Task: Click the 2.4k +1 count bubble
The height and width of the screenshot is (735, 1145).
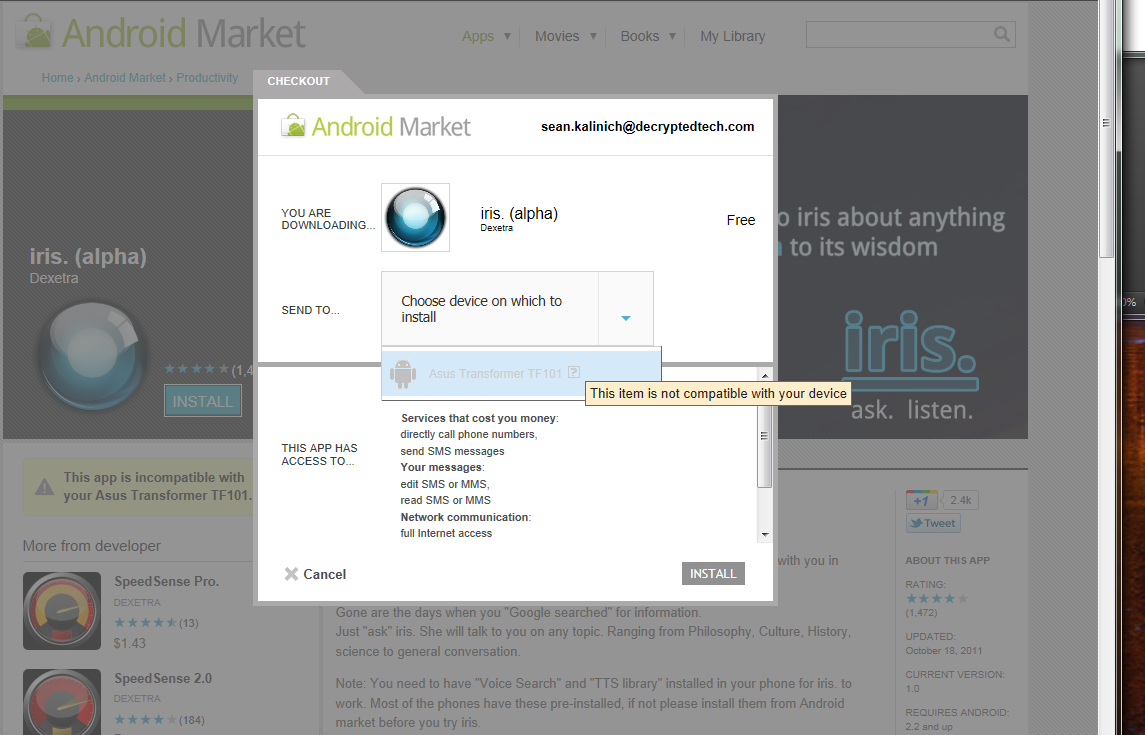Action: (x=960, y=500)
